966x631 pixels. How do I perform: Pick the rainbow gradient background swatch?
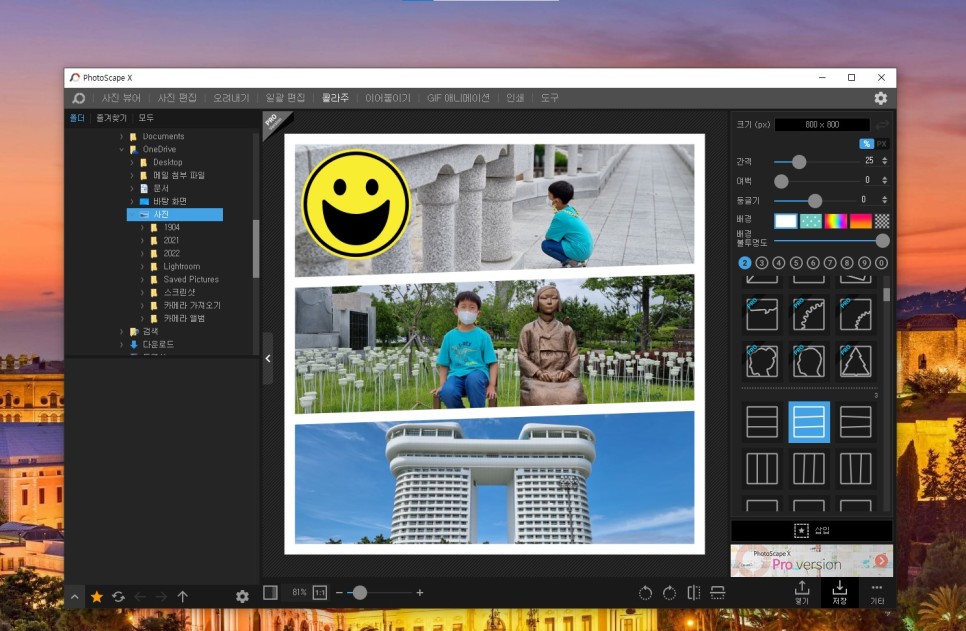pyautogui.click(x=835, y=221)
